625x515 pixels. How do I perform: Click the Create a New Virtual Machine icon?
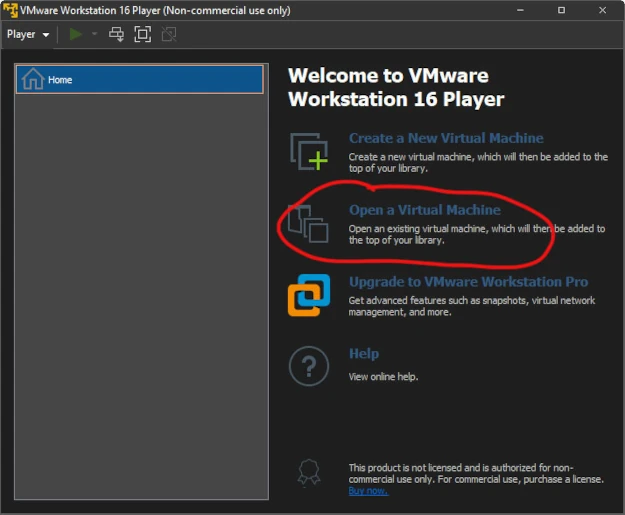(309, 150)
